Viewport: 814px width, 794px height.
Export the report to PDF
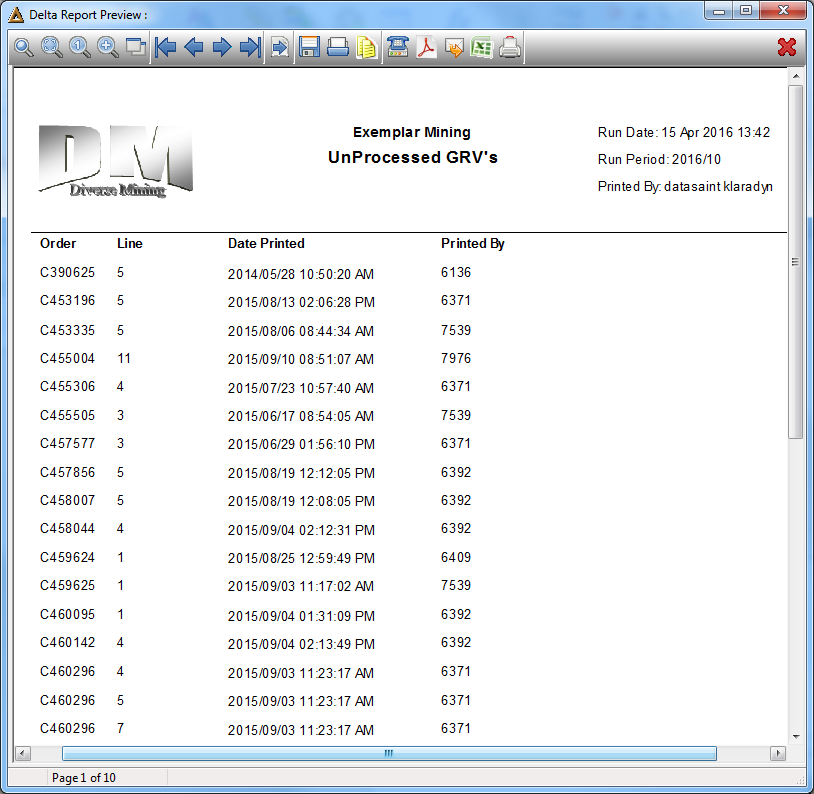coord(426,47)
